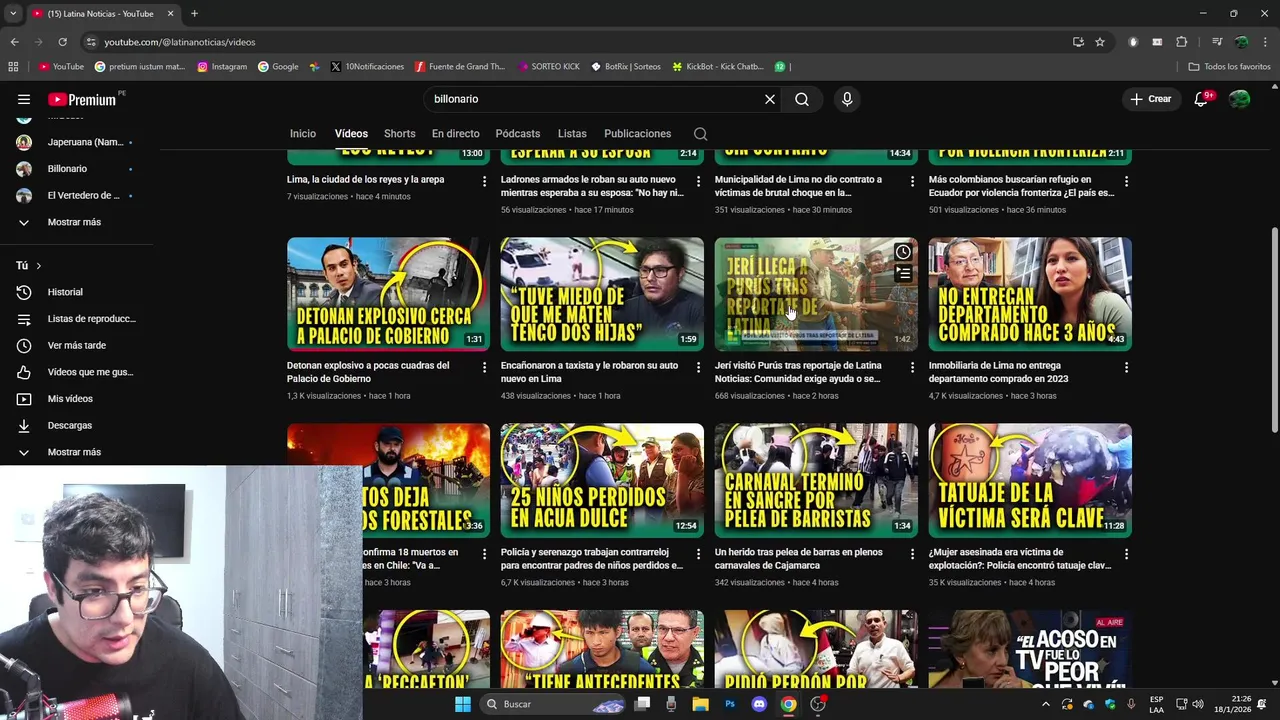Image resolution: width=1280 pixels, height=720 pixels.
Task: Open Billonario subscription channel
Action: pos(66,169)
